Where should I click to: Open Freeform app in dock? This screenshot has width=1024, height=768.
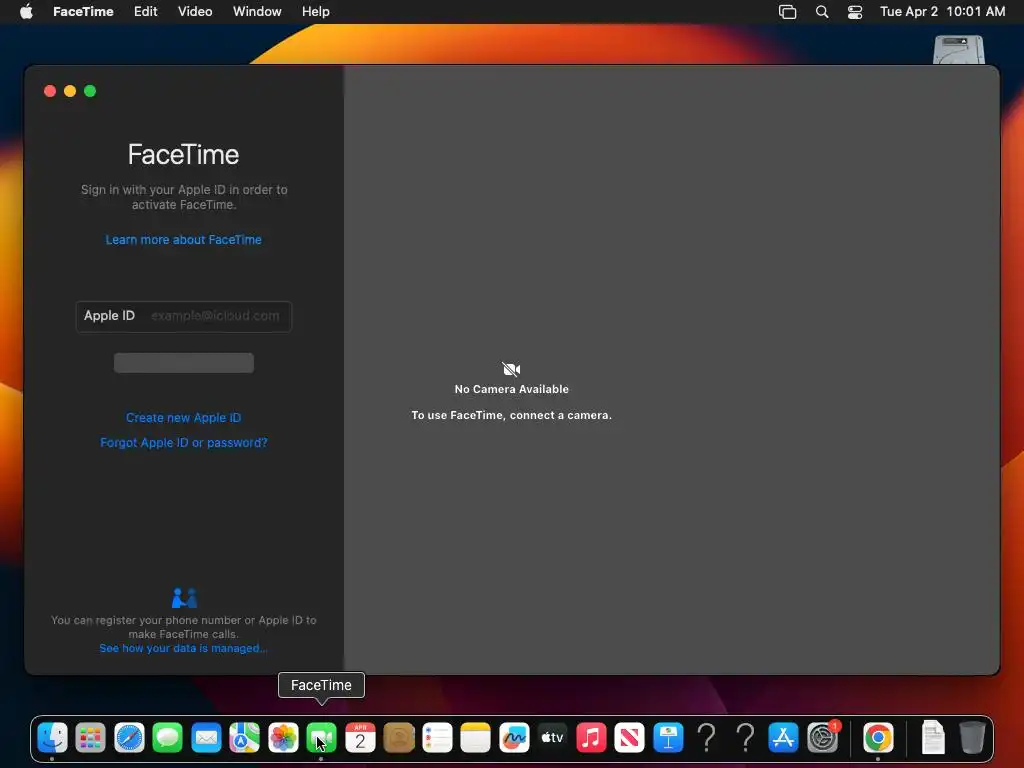pos(514,738)
